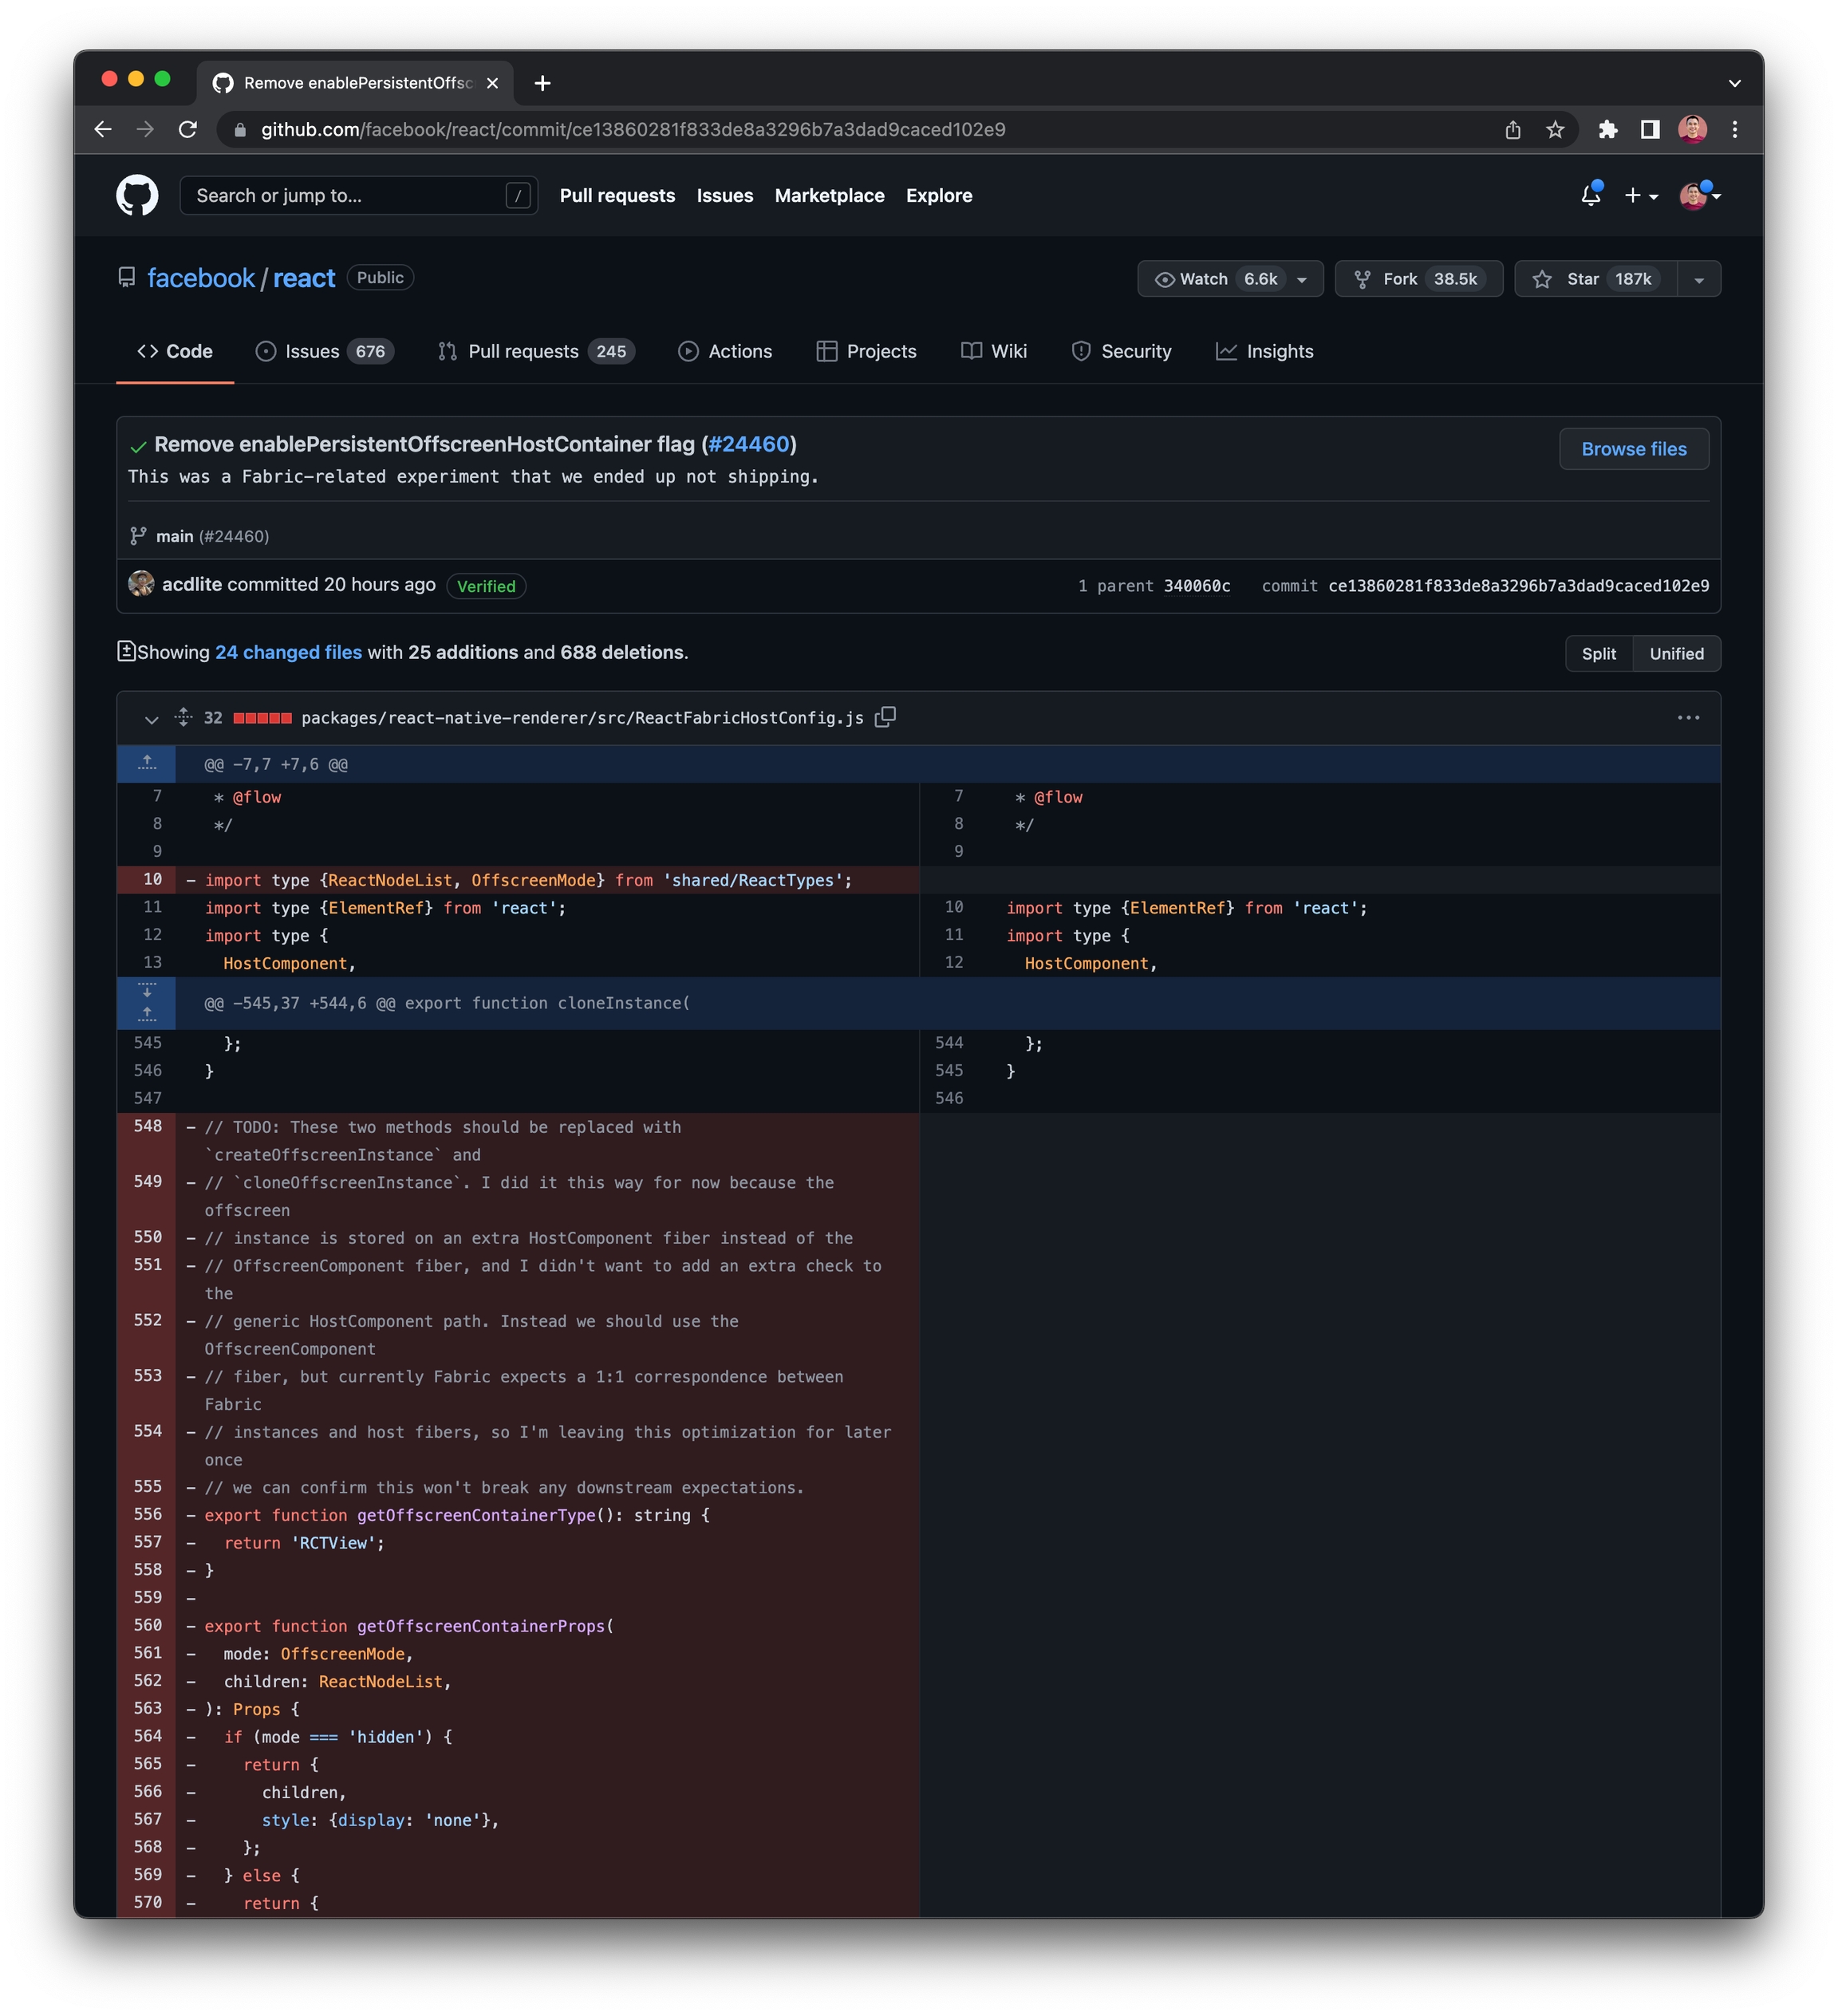Screen dimensions: 1838x2016
Task: Select the Unified diff view
Action: pyautogui.click(x=1676, y=653)
